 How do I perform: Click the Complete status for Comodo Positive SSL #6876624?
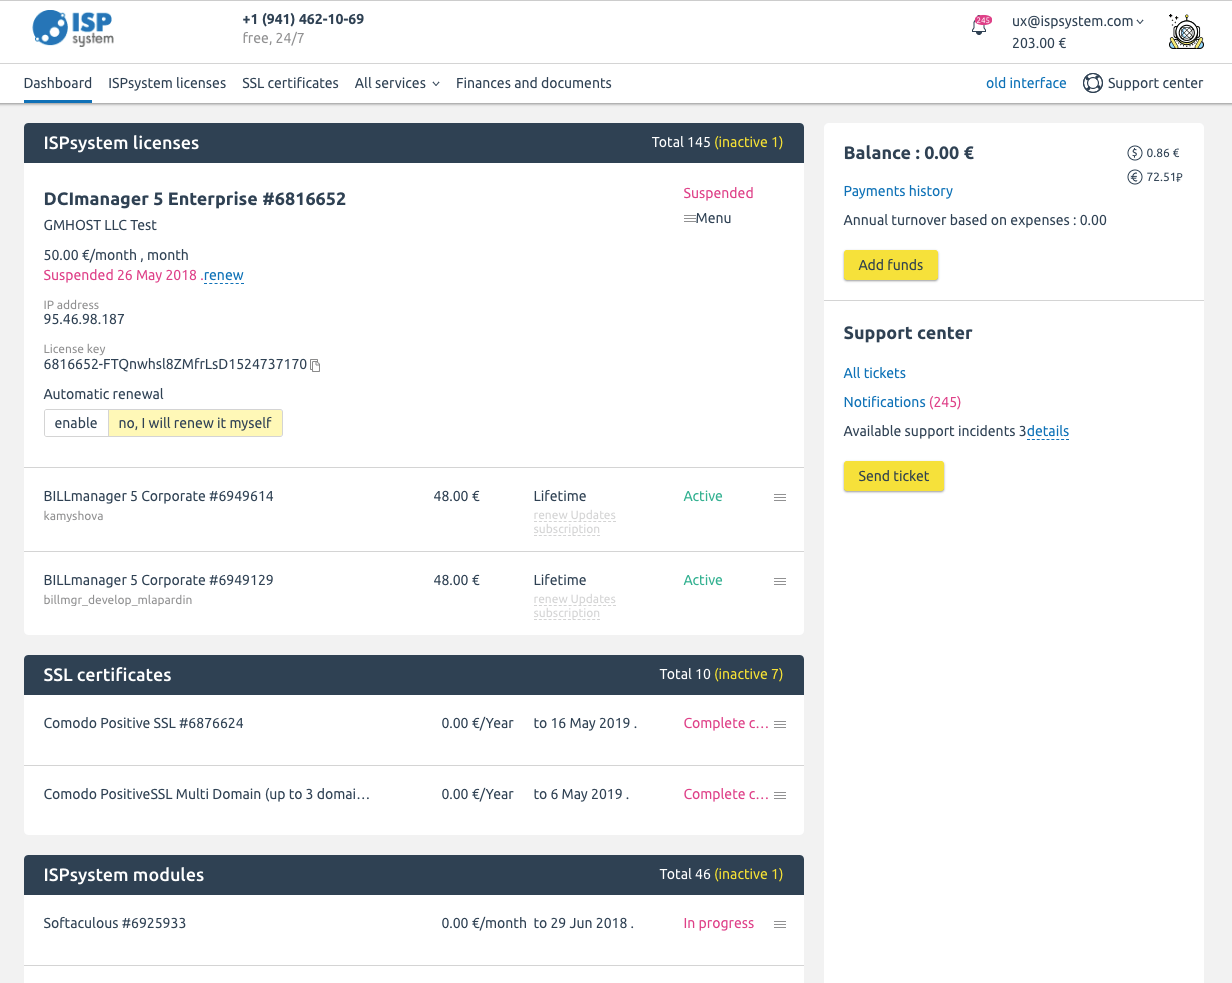[726, 723]
